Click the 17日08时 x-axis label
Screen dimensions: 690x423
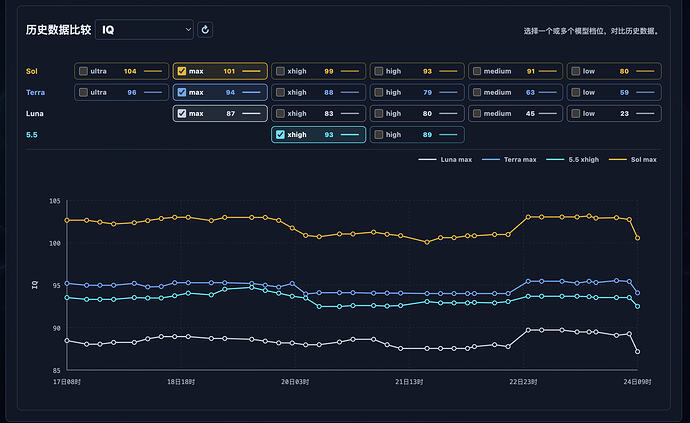coord(67,382)
